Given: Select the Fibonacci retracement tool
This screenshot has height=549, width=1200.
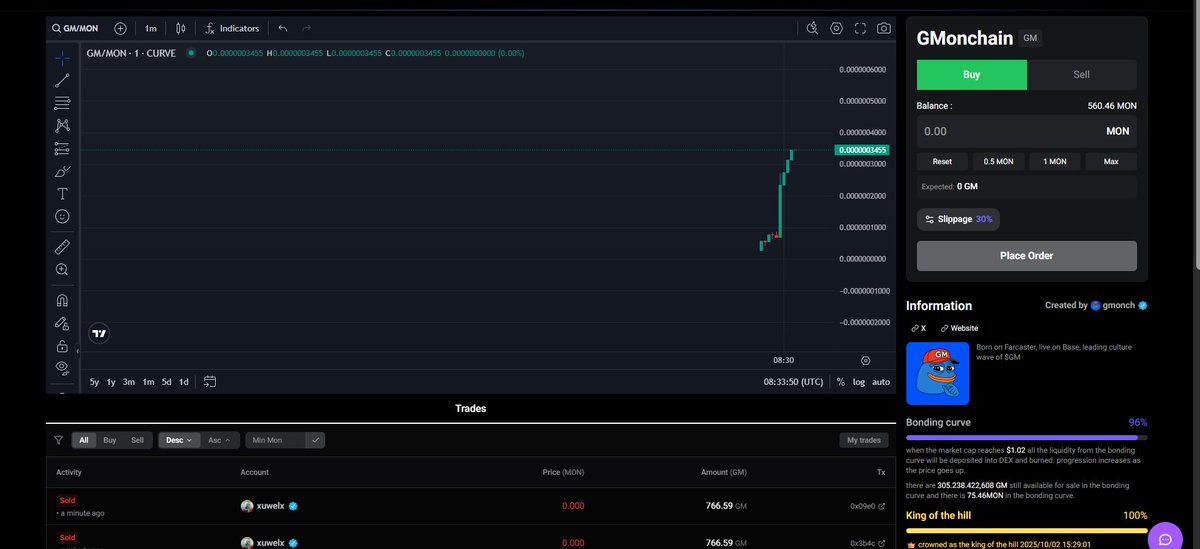Looking at the screenshot, I should [x=62, y=103].
